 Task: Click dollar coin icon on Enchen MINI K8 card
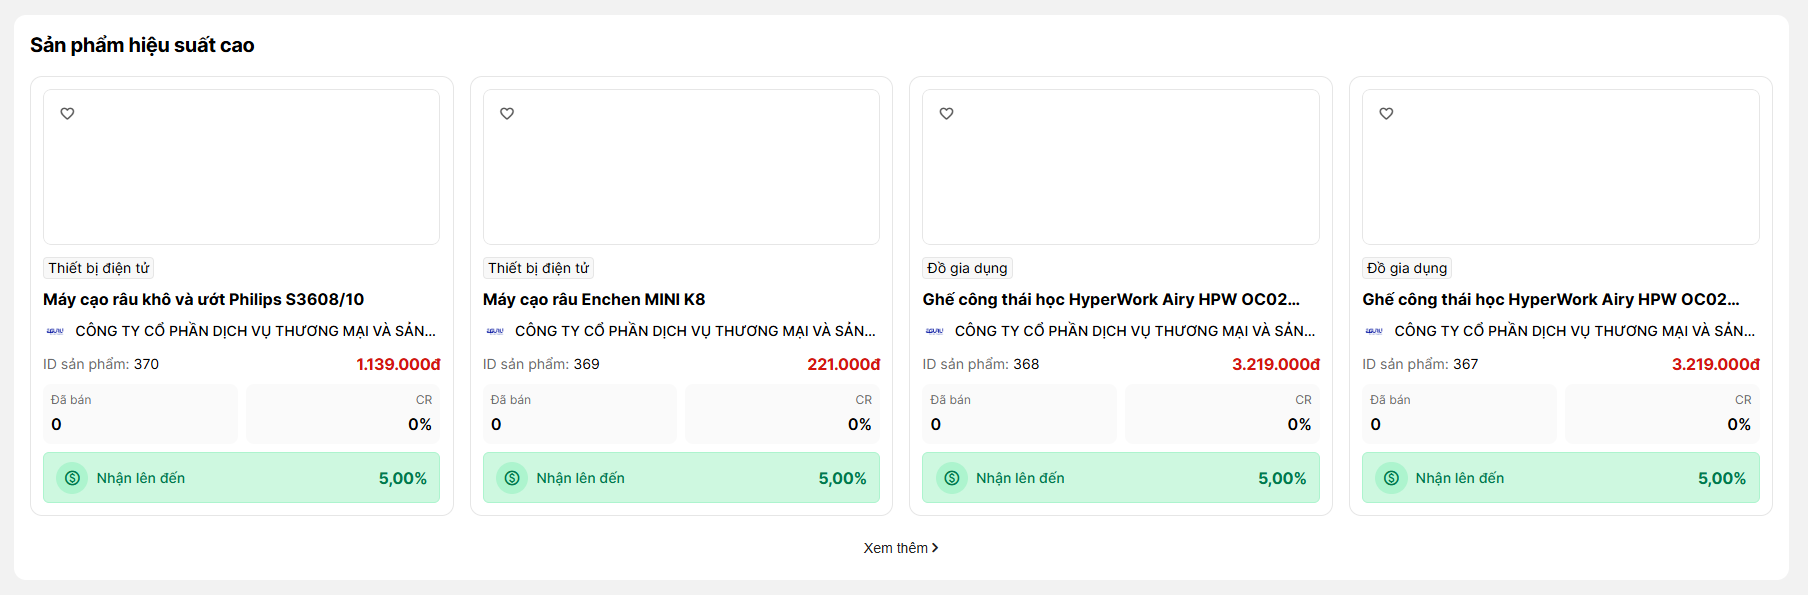coord(512,478)
